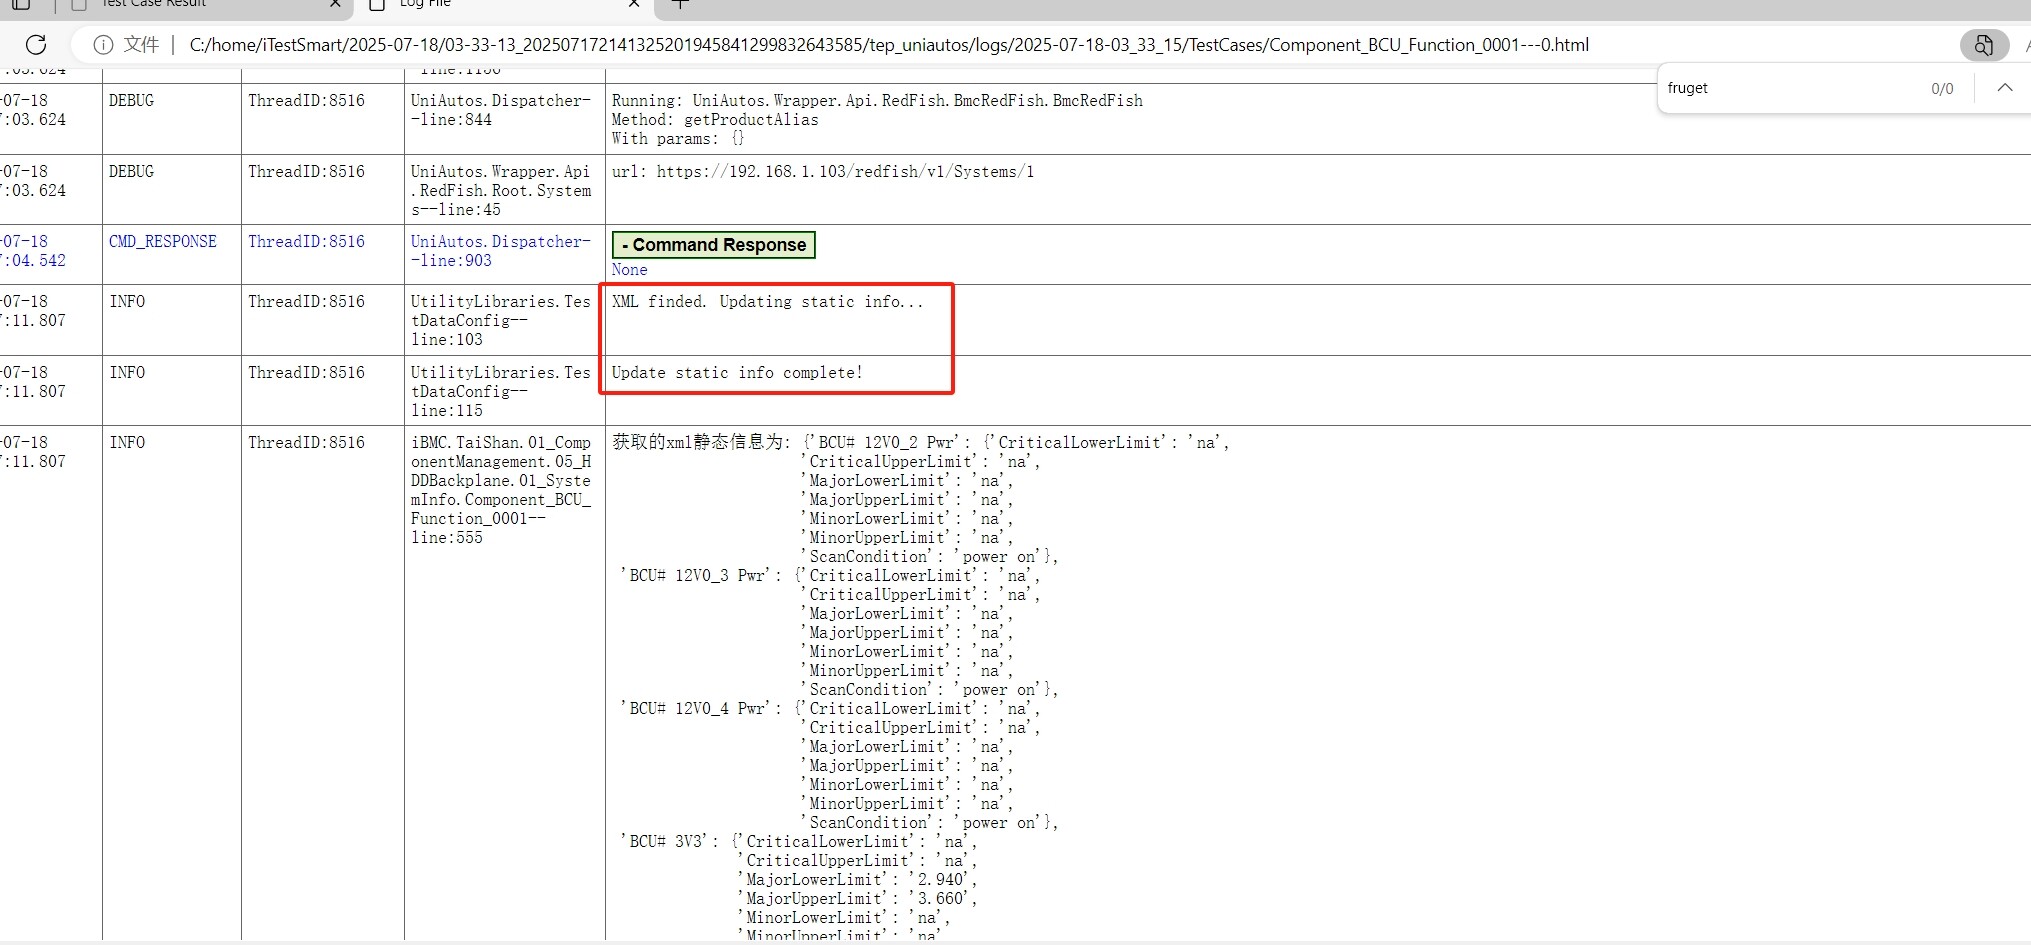Click the blue CMD_RESPONSE level text
This screenshot has height=945, width=2031.
pos(162,242)
